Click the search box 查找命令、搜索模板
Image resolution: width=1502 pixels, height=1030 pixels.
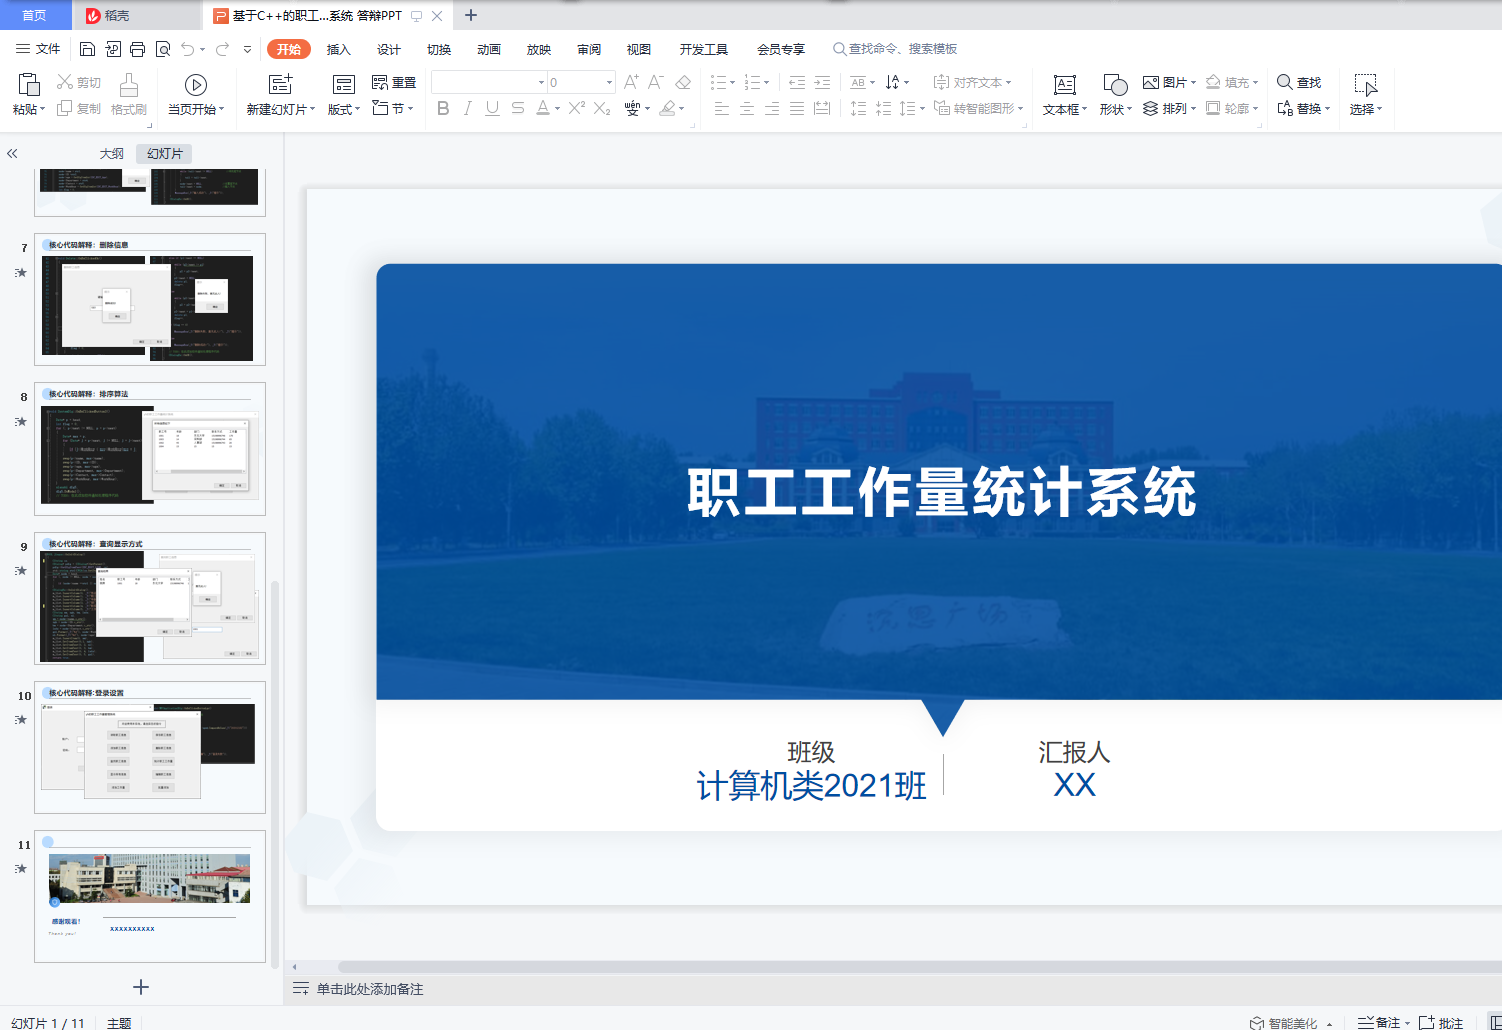click(895, 49)
